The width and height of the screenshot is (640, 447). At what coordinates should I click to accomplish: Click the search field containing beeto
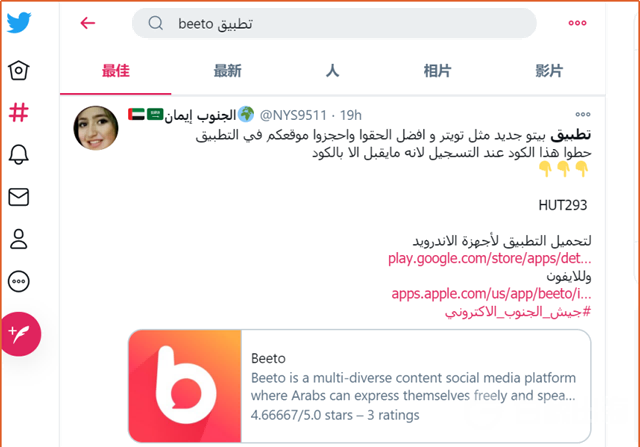tap(334, 23)
